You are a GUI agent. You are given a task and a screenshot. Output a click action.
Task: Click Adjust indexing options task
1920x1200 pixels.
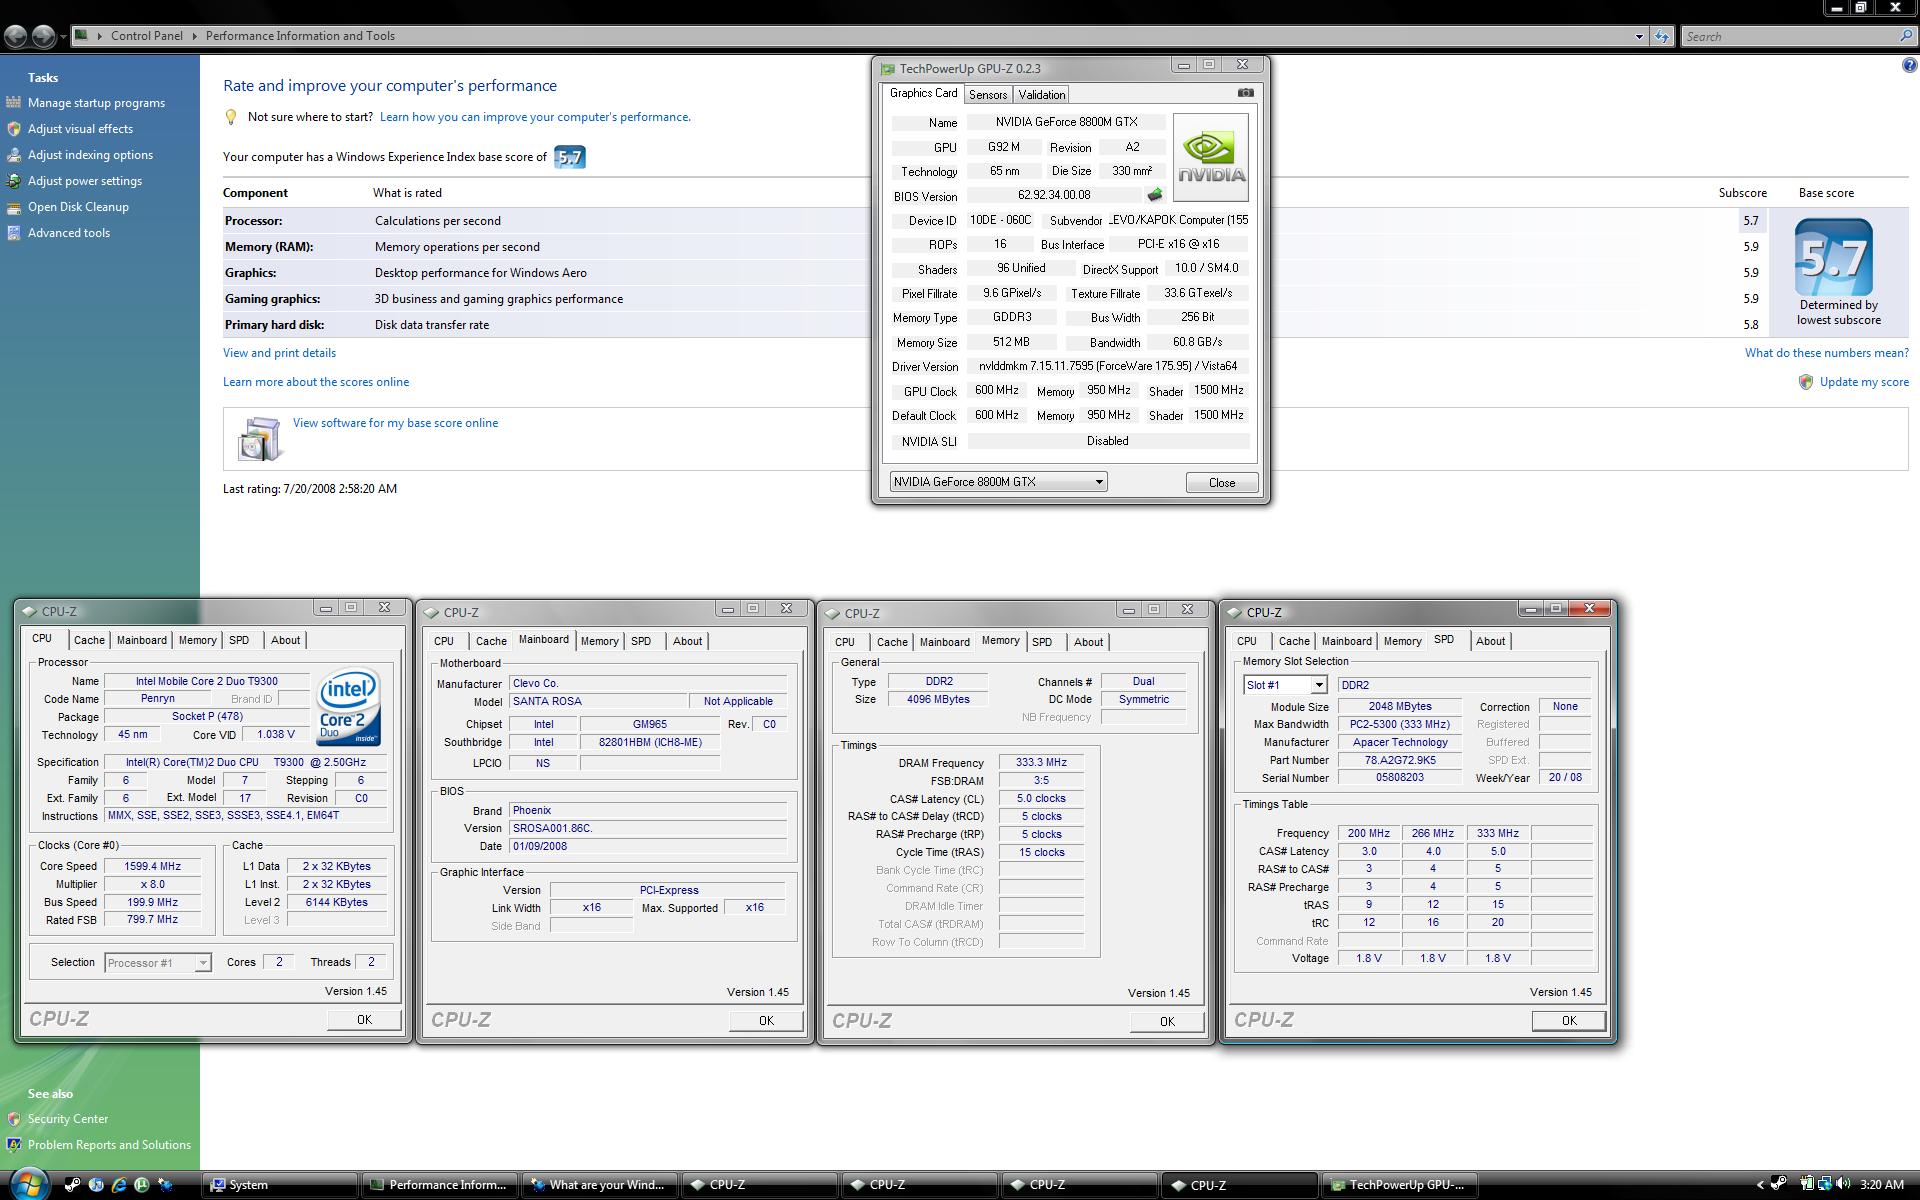pyautogui.click(x=90, y=155)
